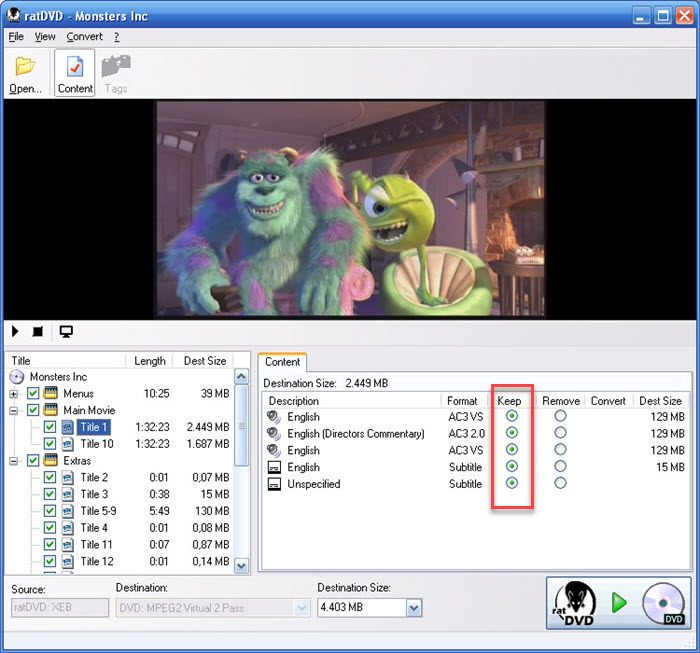The image size is (700, 653).
Task: Select Title 10 tree row
Action: click(97, 444)
